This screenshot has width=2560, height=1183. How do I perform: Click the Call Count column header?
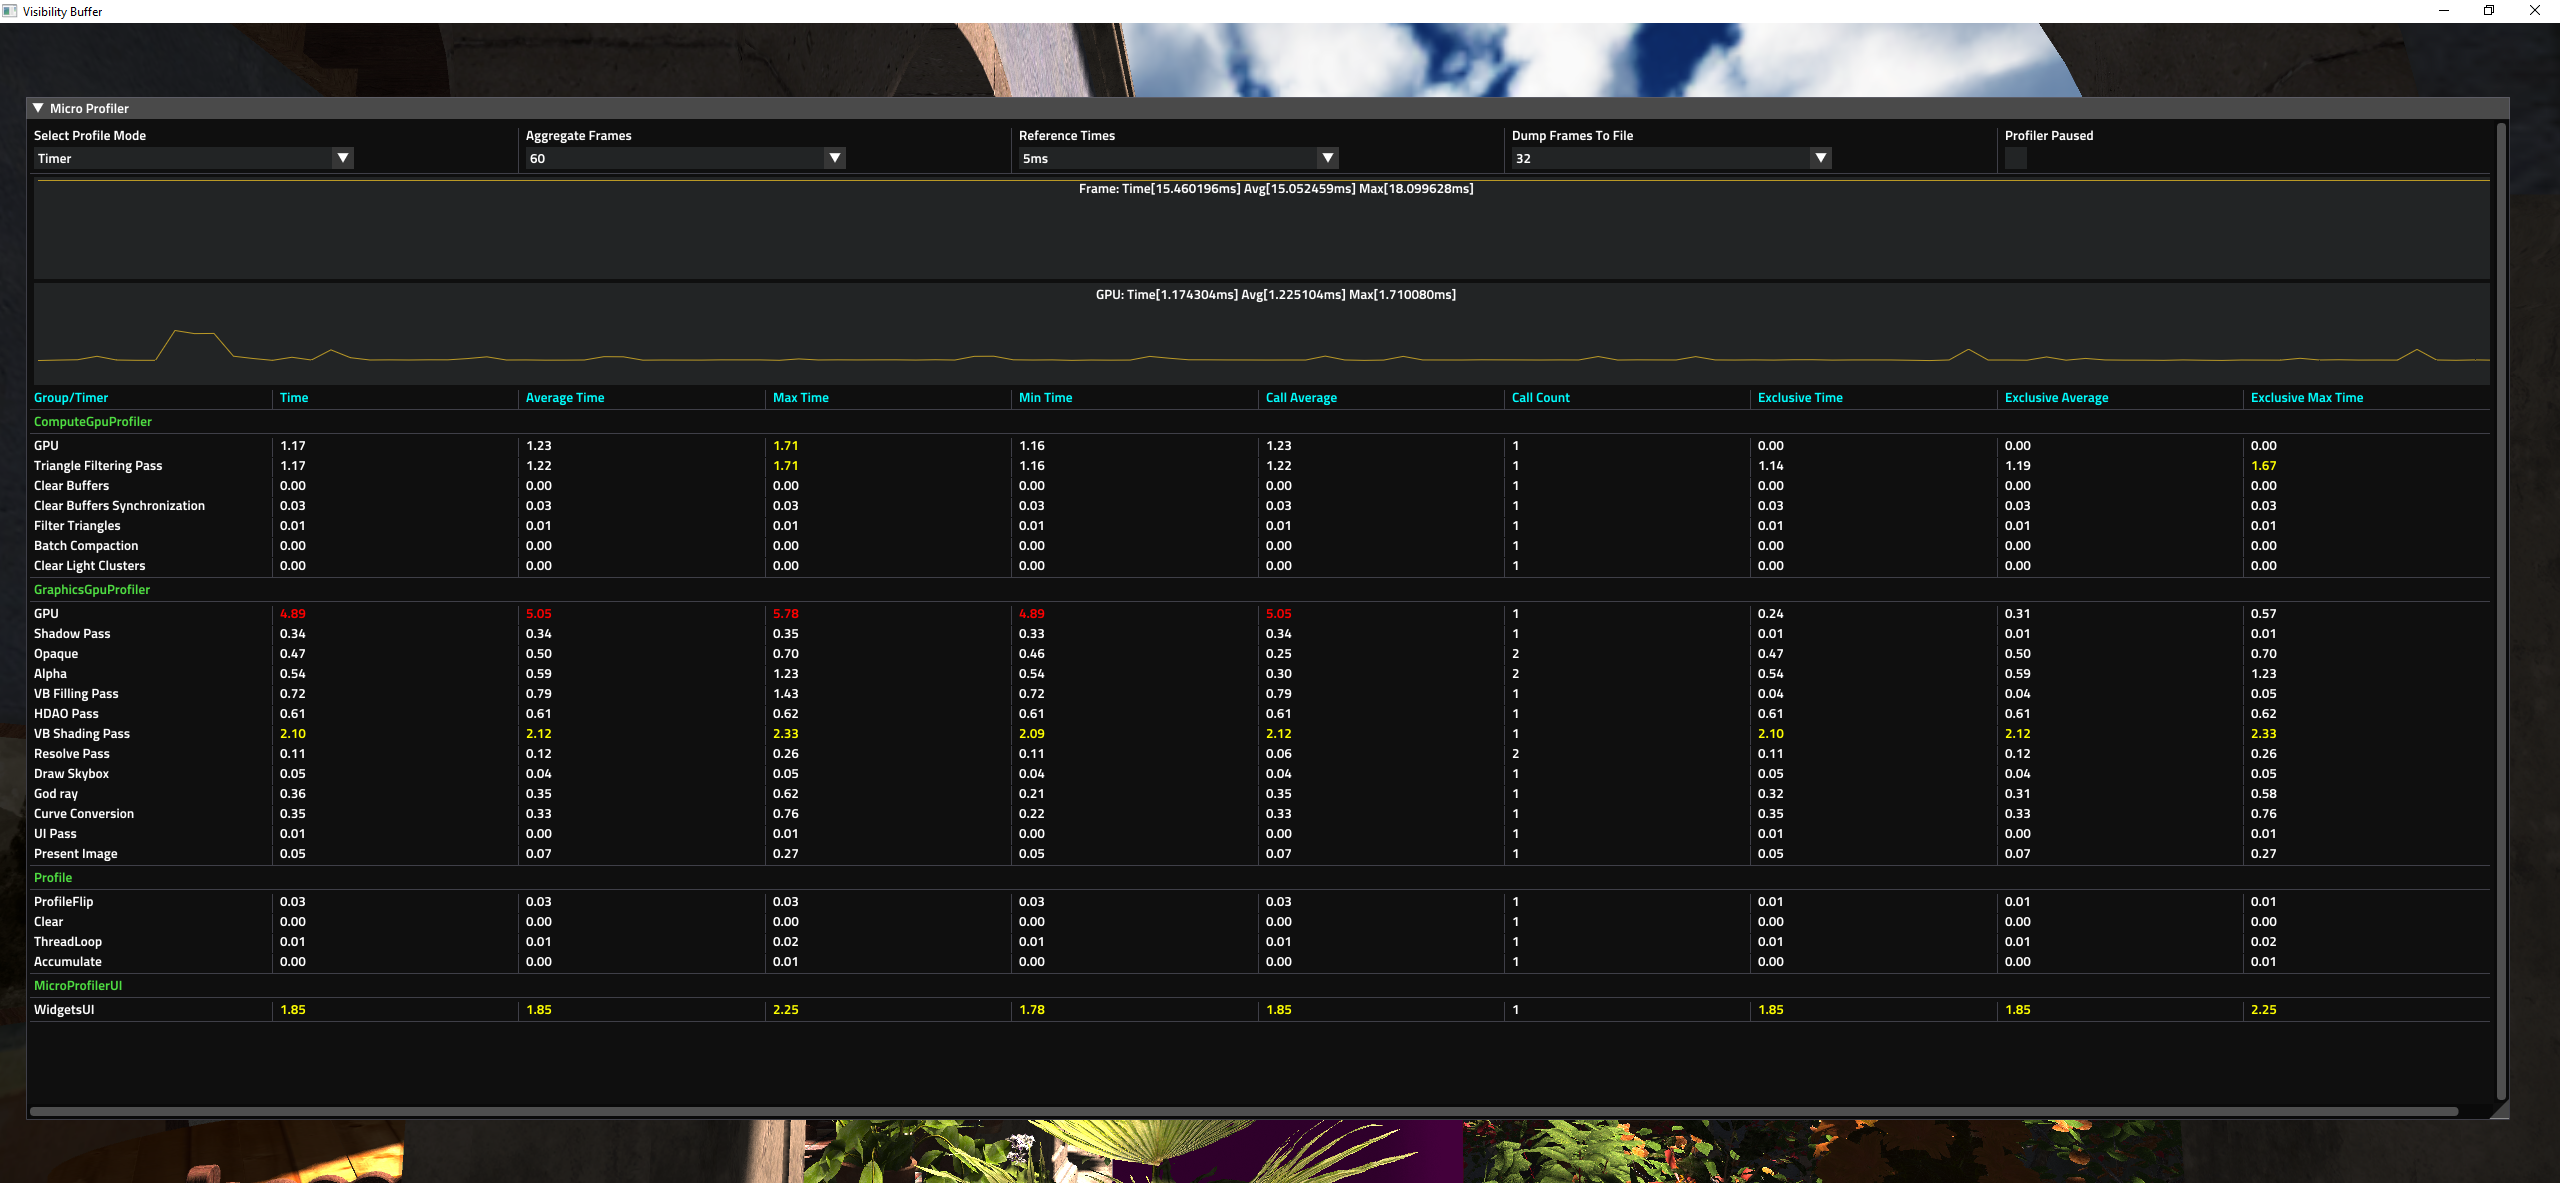click(x=1540, y=398)
